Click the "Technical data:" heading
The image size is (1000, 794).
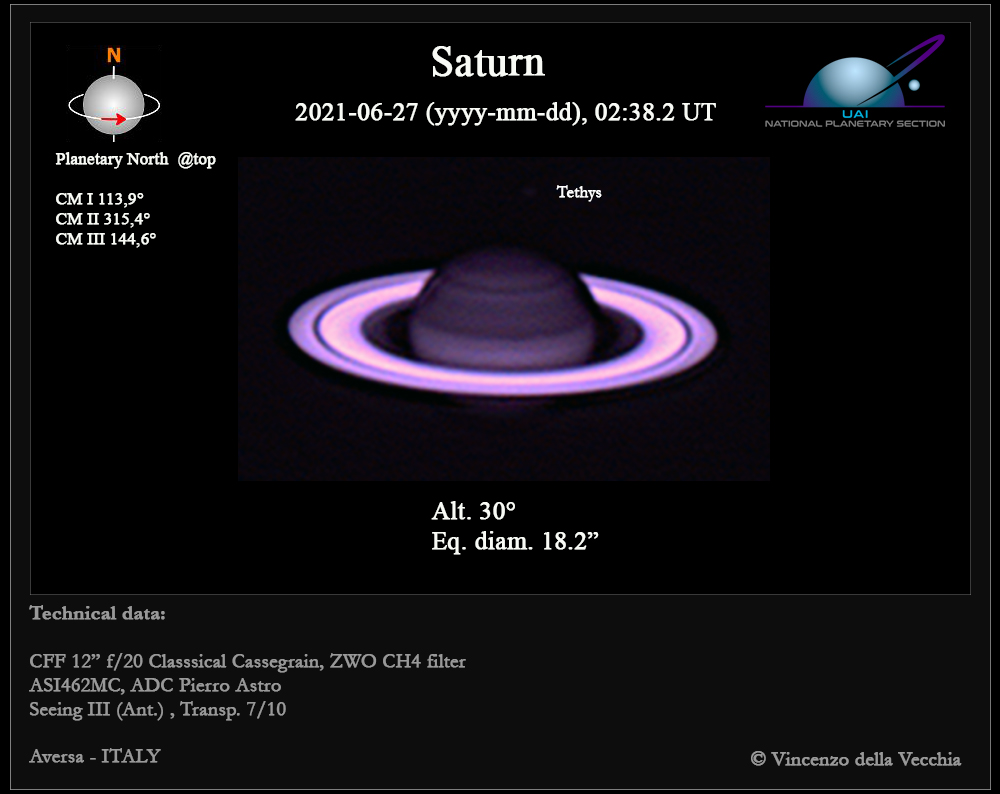pos(98,614)
